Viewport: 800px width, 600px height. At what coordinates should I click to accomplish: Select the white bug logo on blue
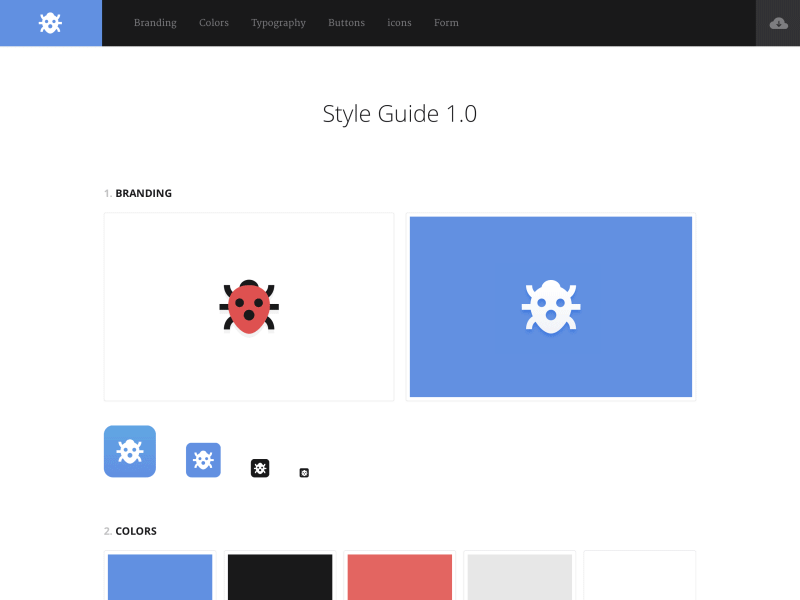click(551, 307)
